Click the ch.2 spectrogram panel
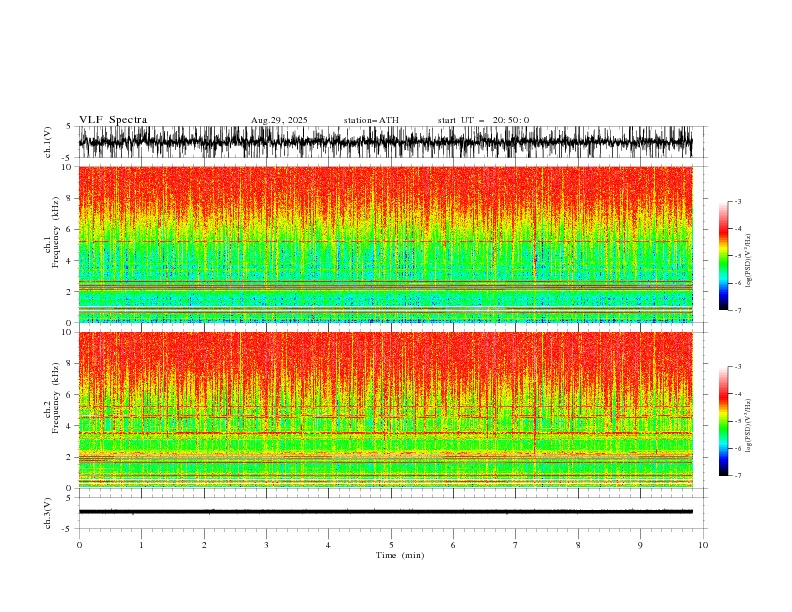Viewport: 792px width, 612px height. pos(385,410)
